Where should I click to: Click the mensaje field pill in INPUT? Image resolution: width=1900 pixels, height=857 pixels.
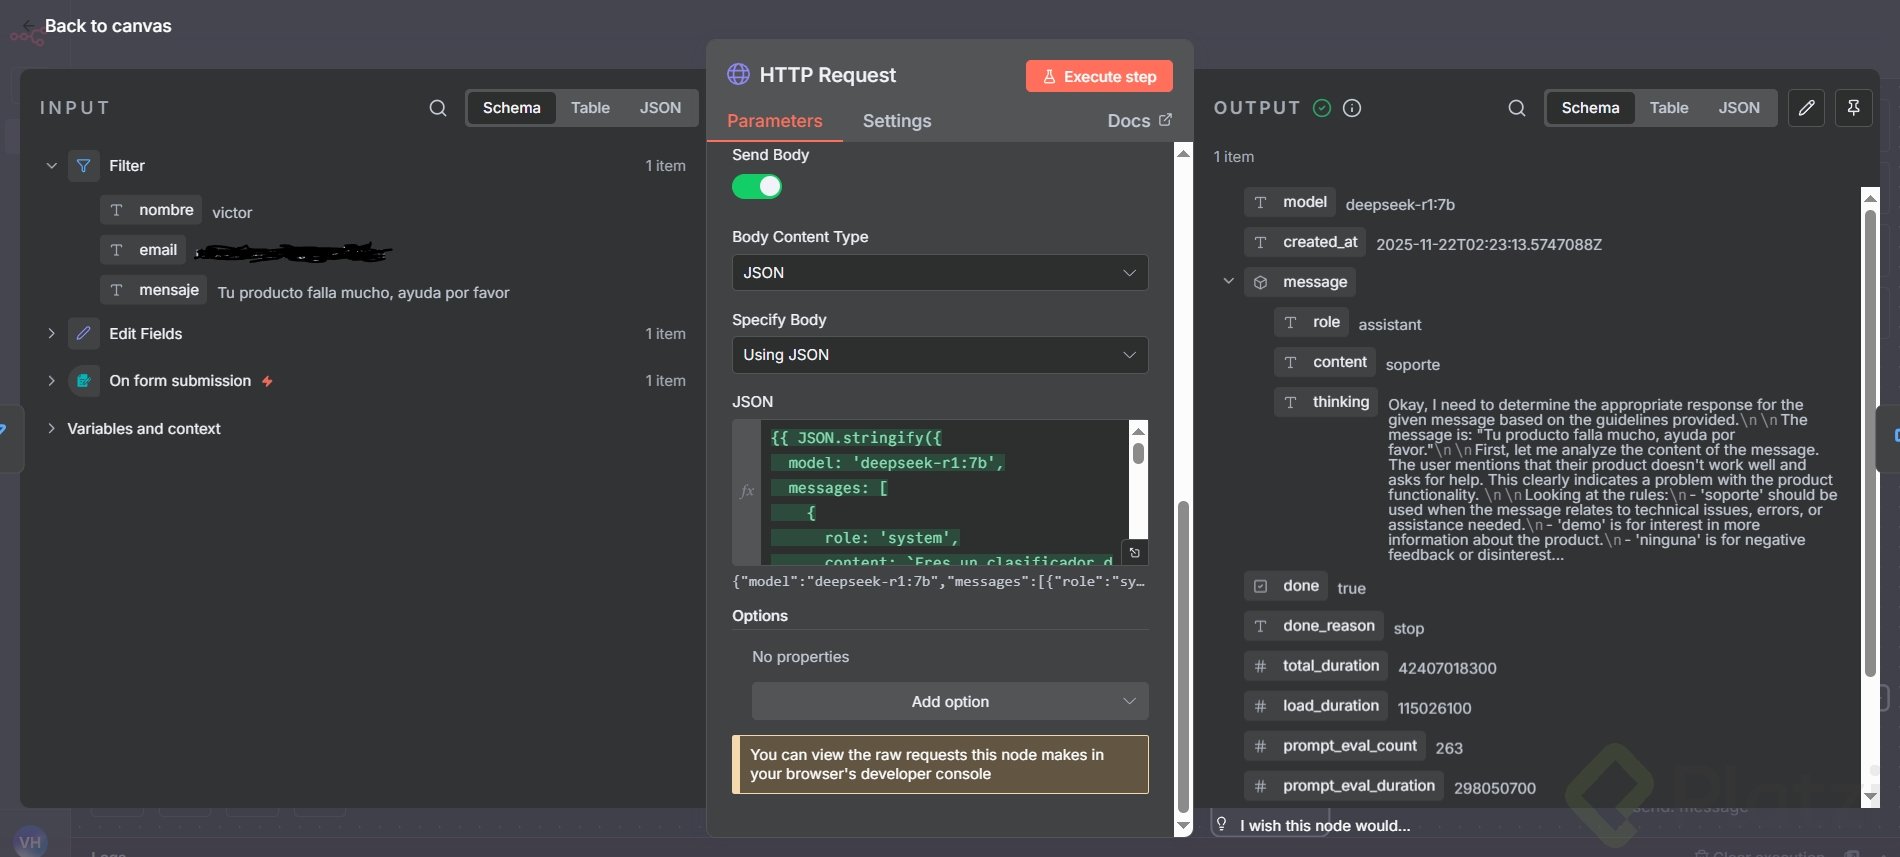point(154,290)
